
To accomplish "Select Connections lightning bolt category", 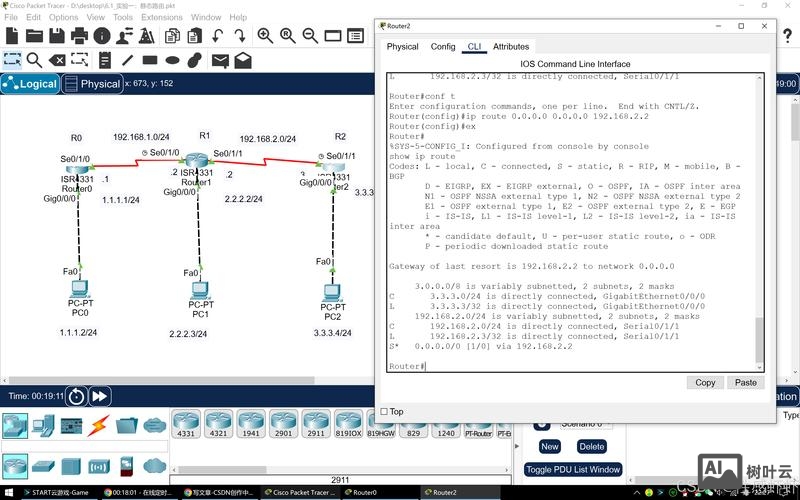I will [x=98, y=425].
